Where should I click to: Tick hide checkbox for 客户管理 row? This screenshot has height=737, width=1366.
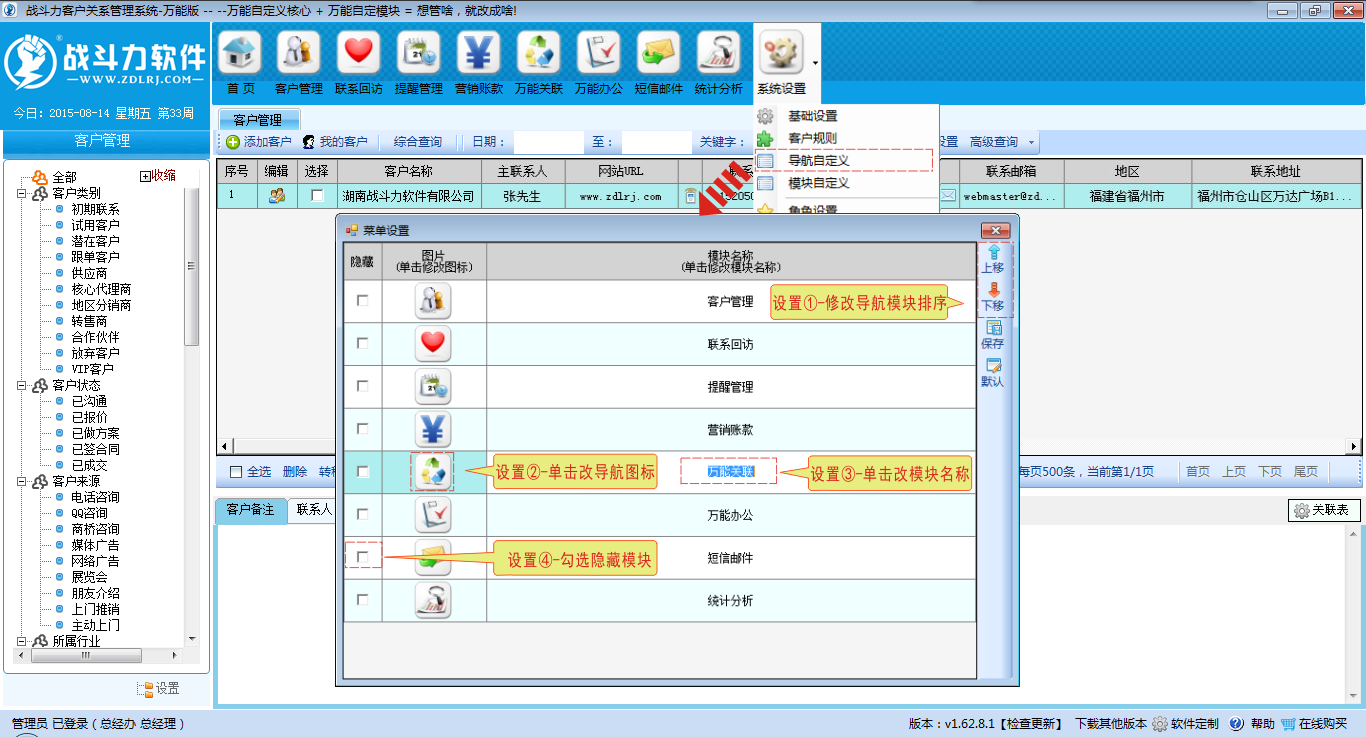click(x=362, y=301)
